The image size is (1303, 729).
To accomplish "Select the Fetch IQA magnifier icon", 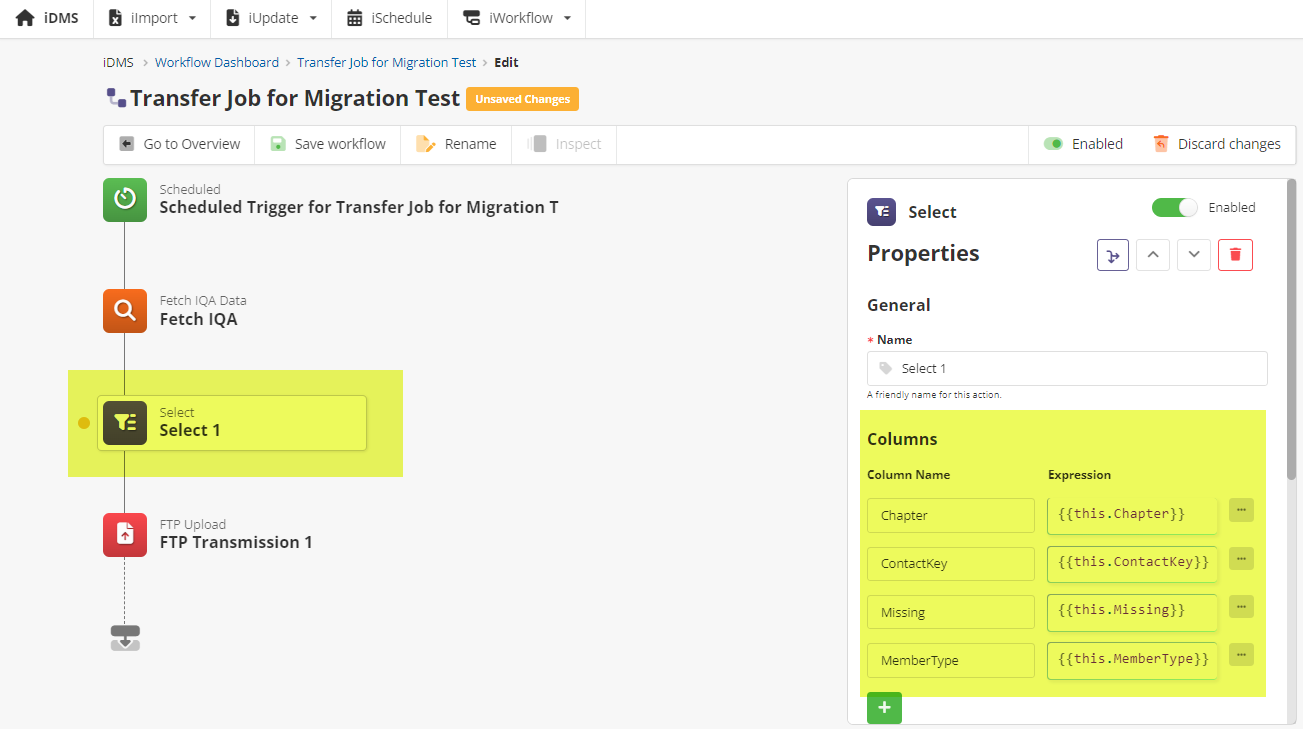I will (x=125, y=310).
